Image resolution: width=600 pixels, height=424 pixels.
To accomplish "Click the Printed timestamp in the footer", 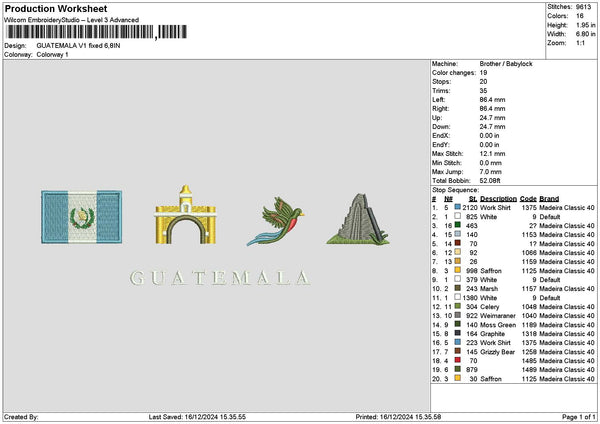I will [x=398, y=417].
